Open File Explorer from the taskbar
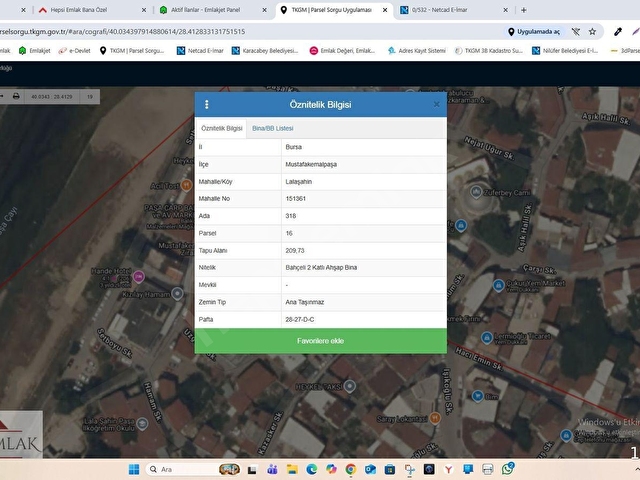Viewport: 640px width, 480px height. click(x=292, y=469)
